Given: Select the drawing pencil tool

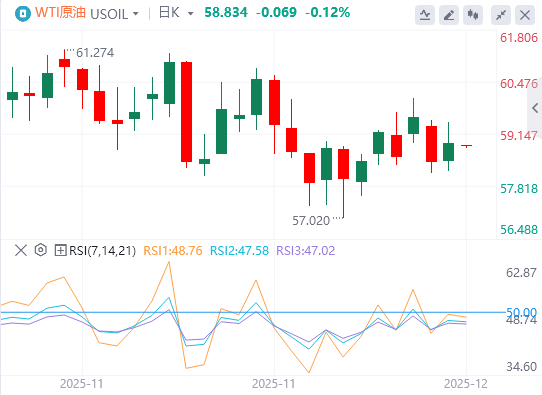Looking at the screenshot, I should (449, 15).
